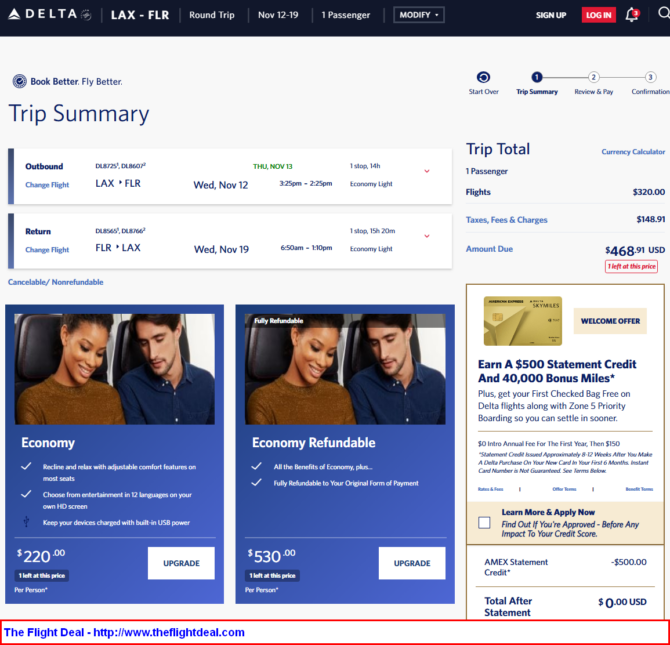670x645 pixels.
Task: Click return 6:50am - 1:10pm times
Action: point(306,248)
